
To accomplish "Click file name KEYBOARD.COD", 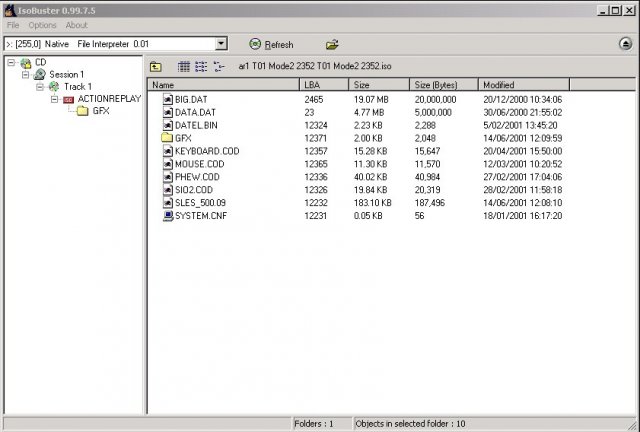I will coord(207,151).
